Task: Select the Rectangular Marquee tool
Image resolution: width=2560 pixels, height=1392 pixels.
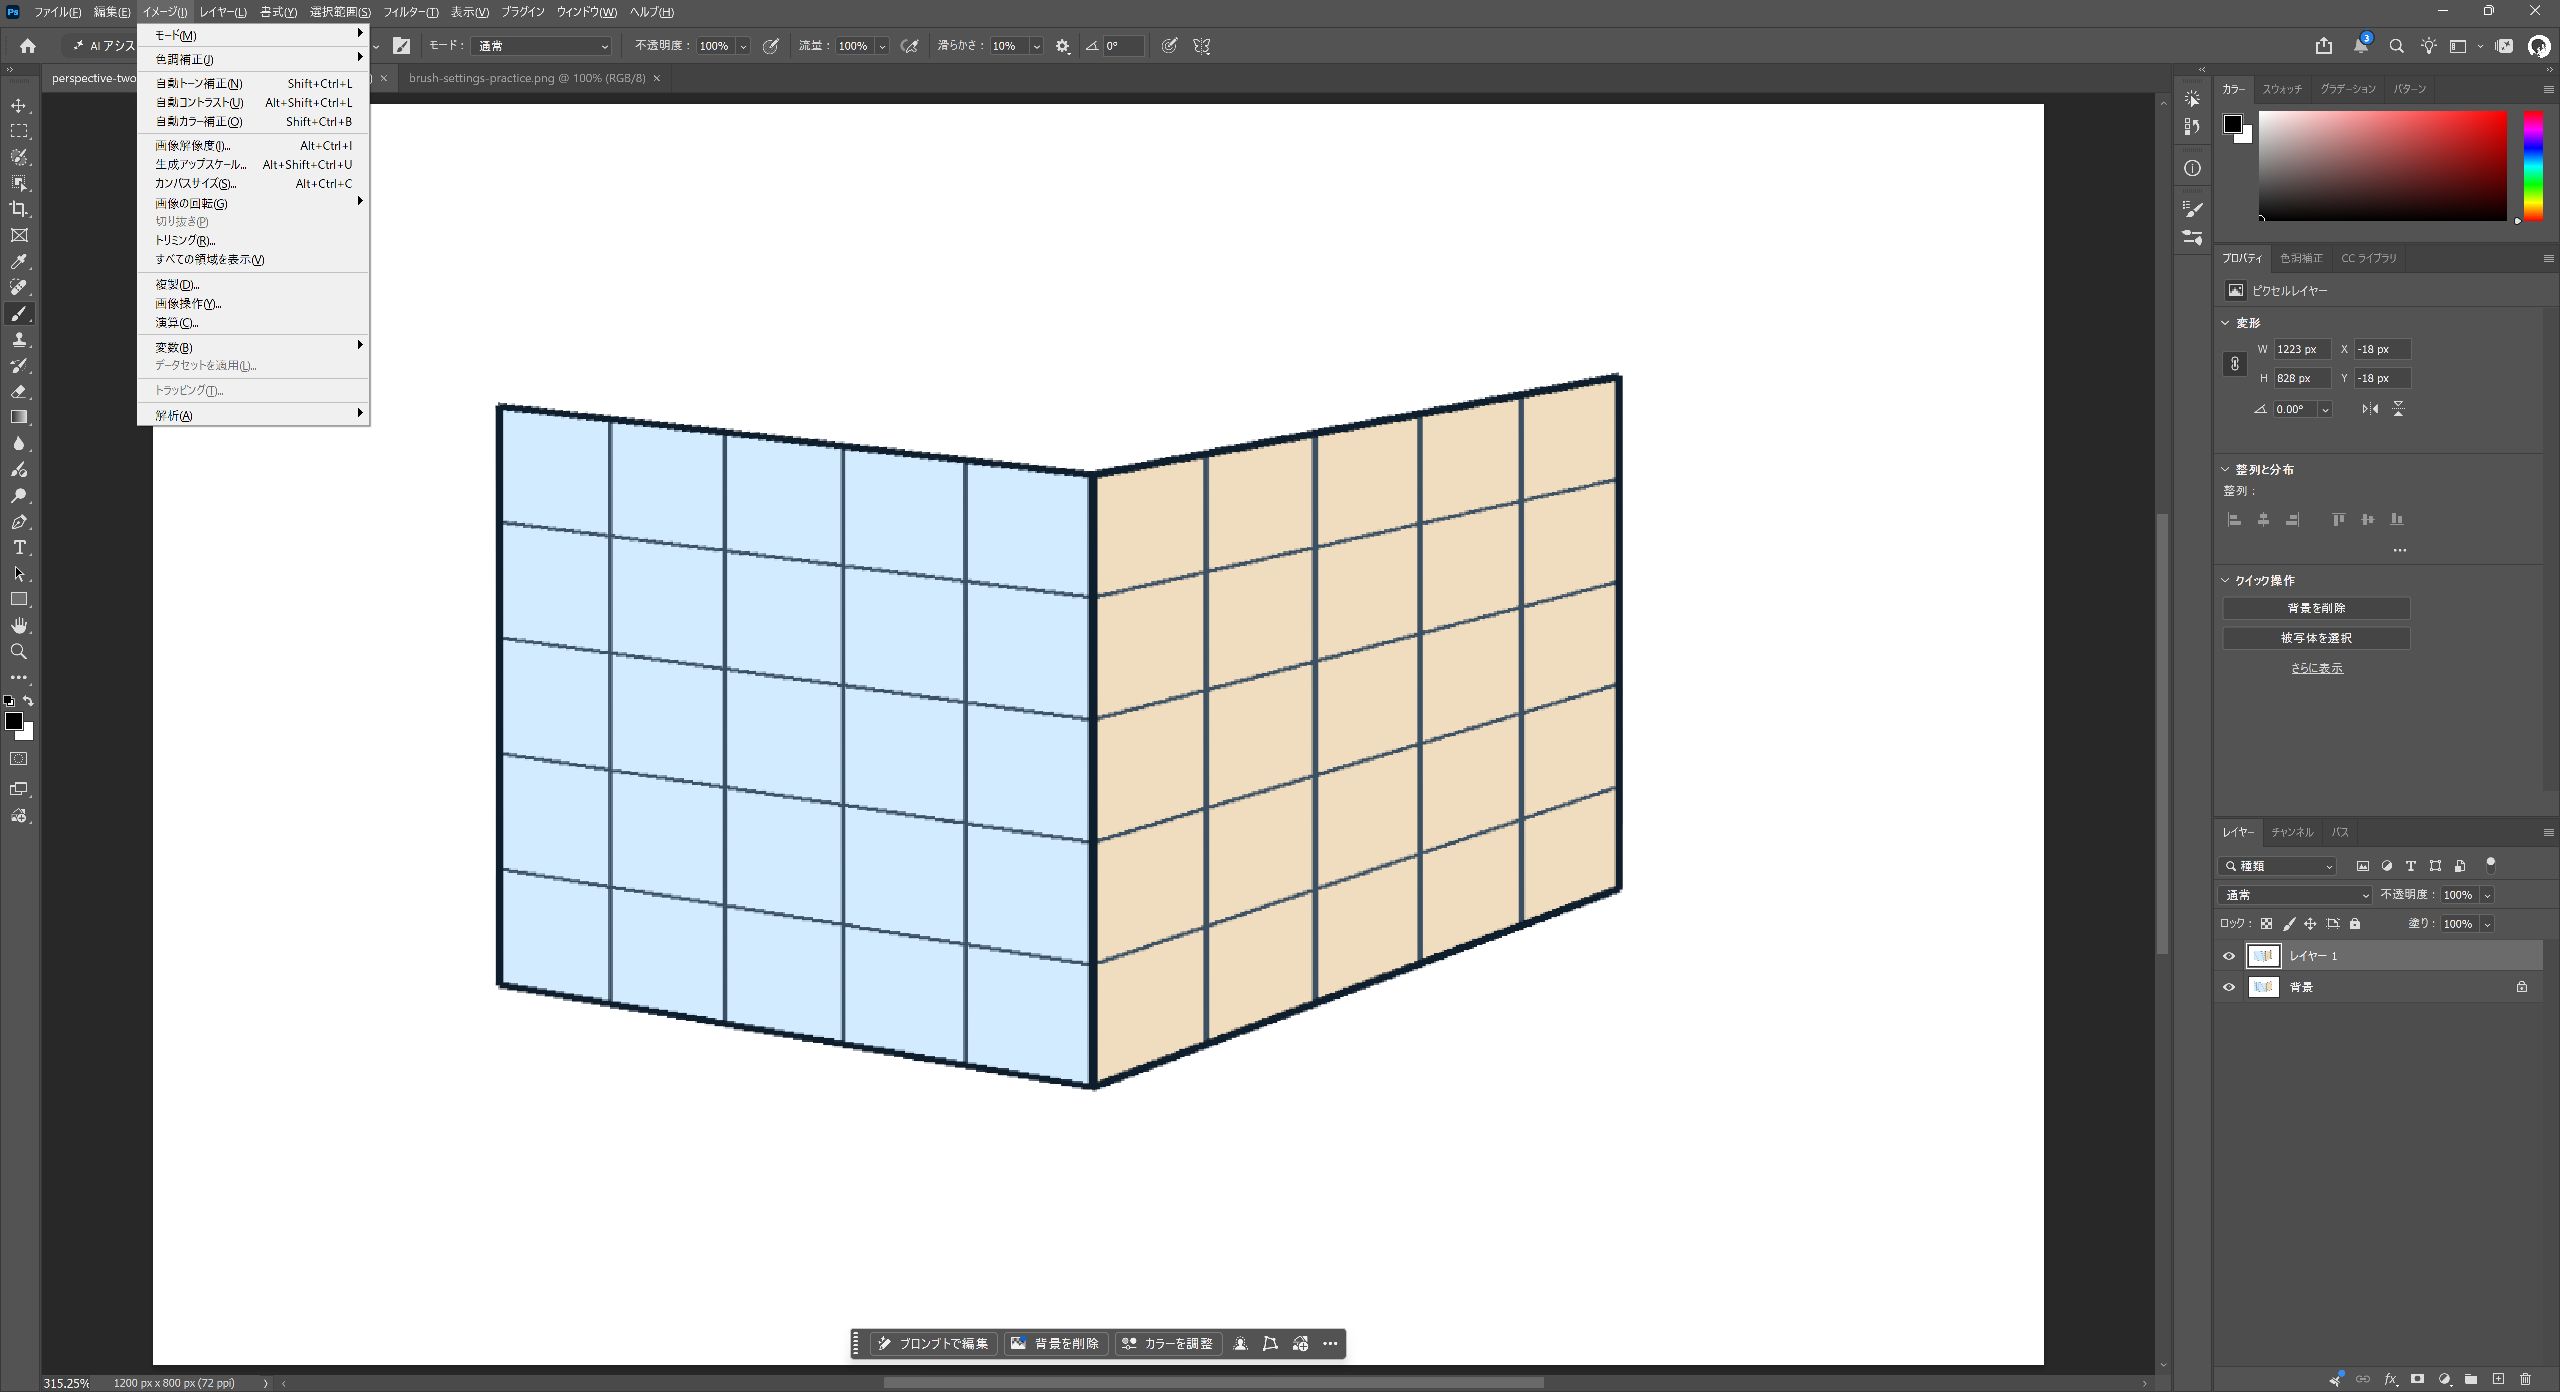Action: point(19,132)
